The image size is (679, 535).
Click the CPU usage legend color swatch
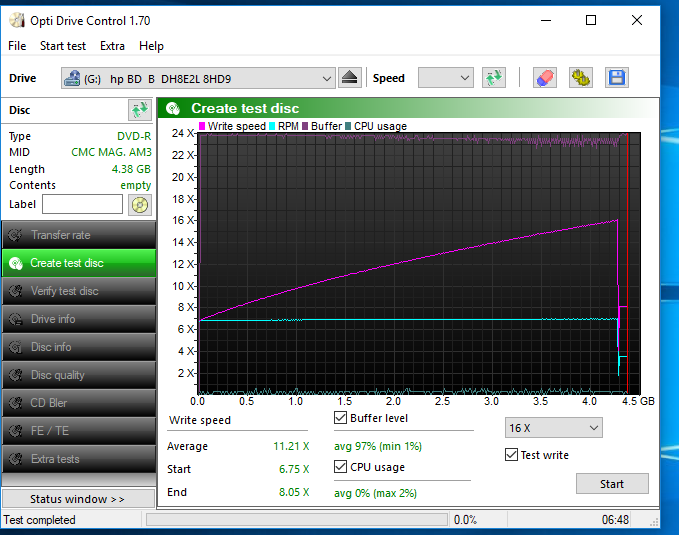pos(348,126)
